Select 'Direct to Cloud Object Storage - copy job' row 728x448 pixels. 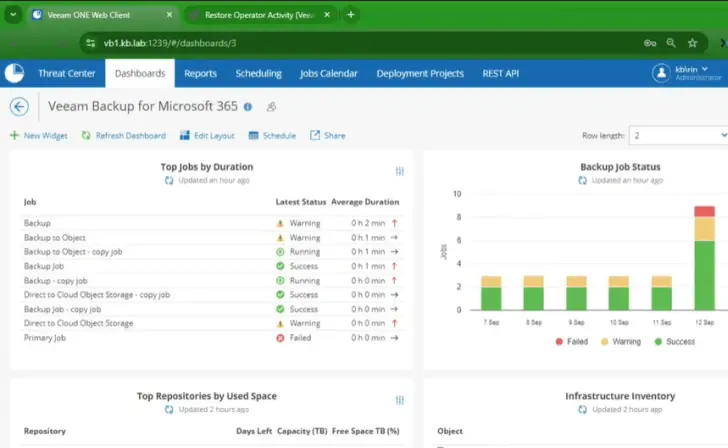pos(212,295)
